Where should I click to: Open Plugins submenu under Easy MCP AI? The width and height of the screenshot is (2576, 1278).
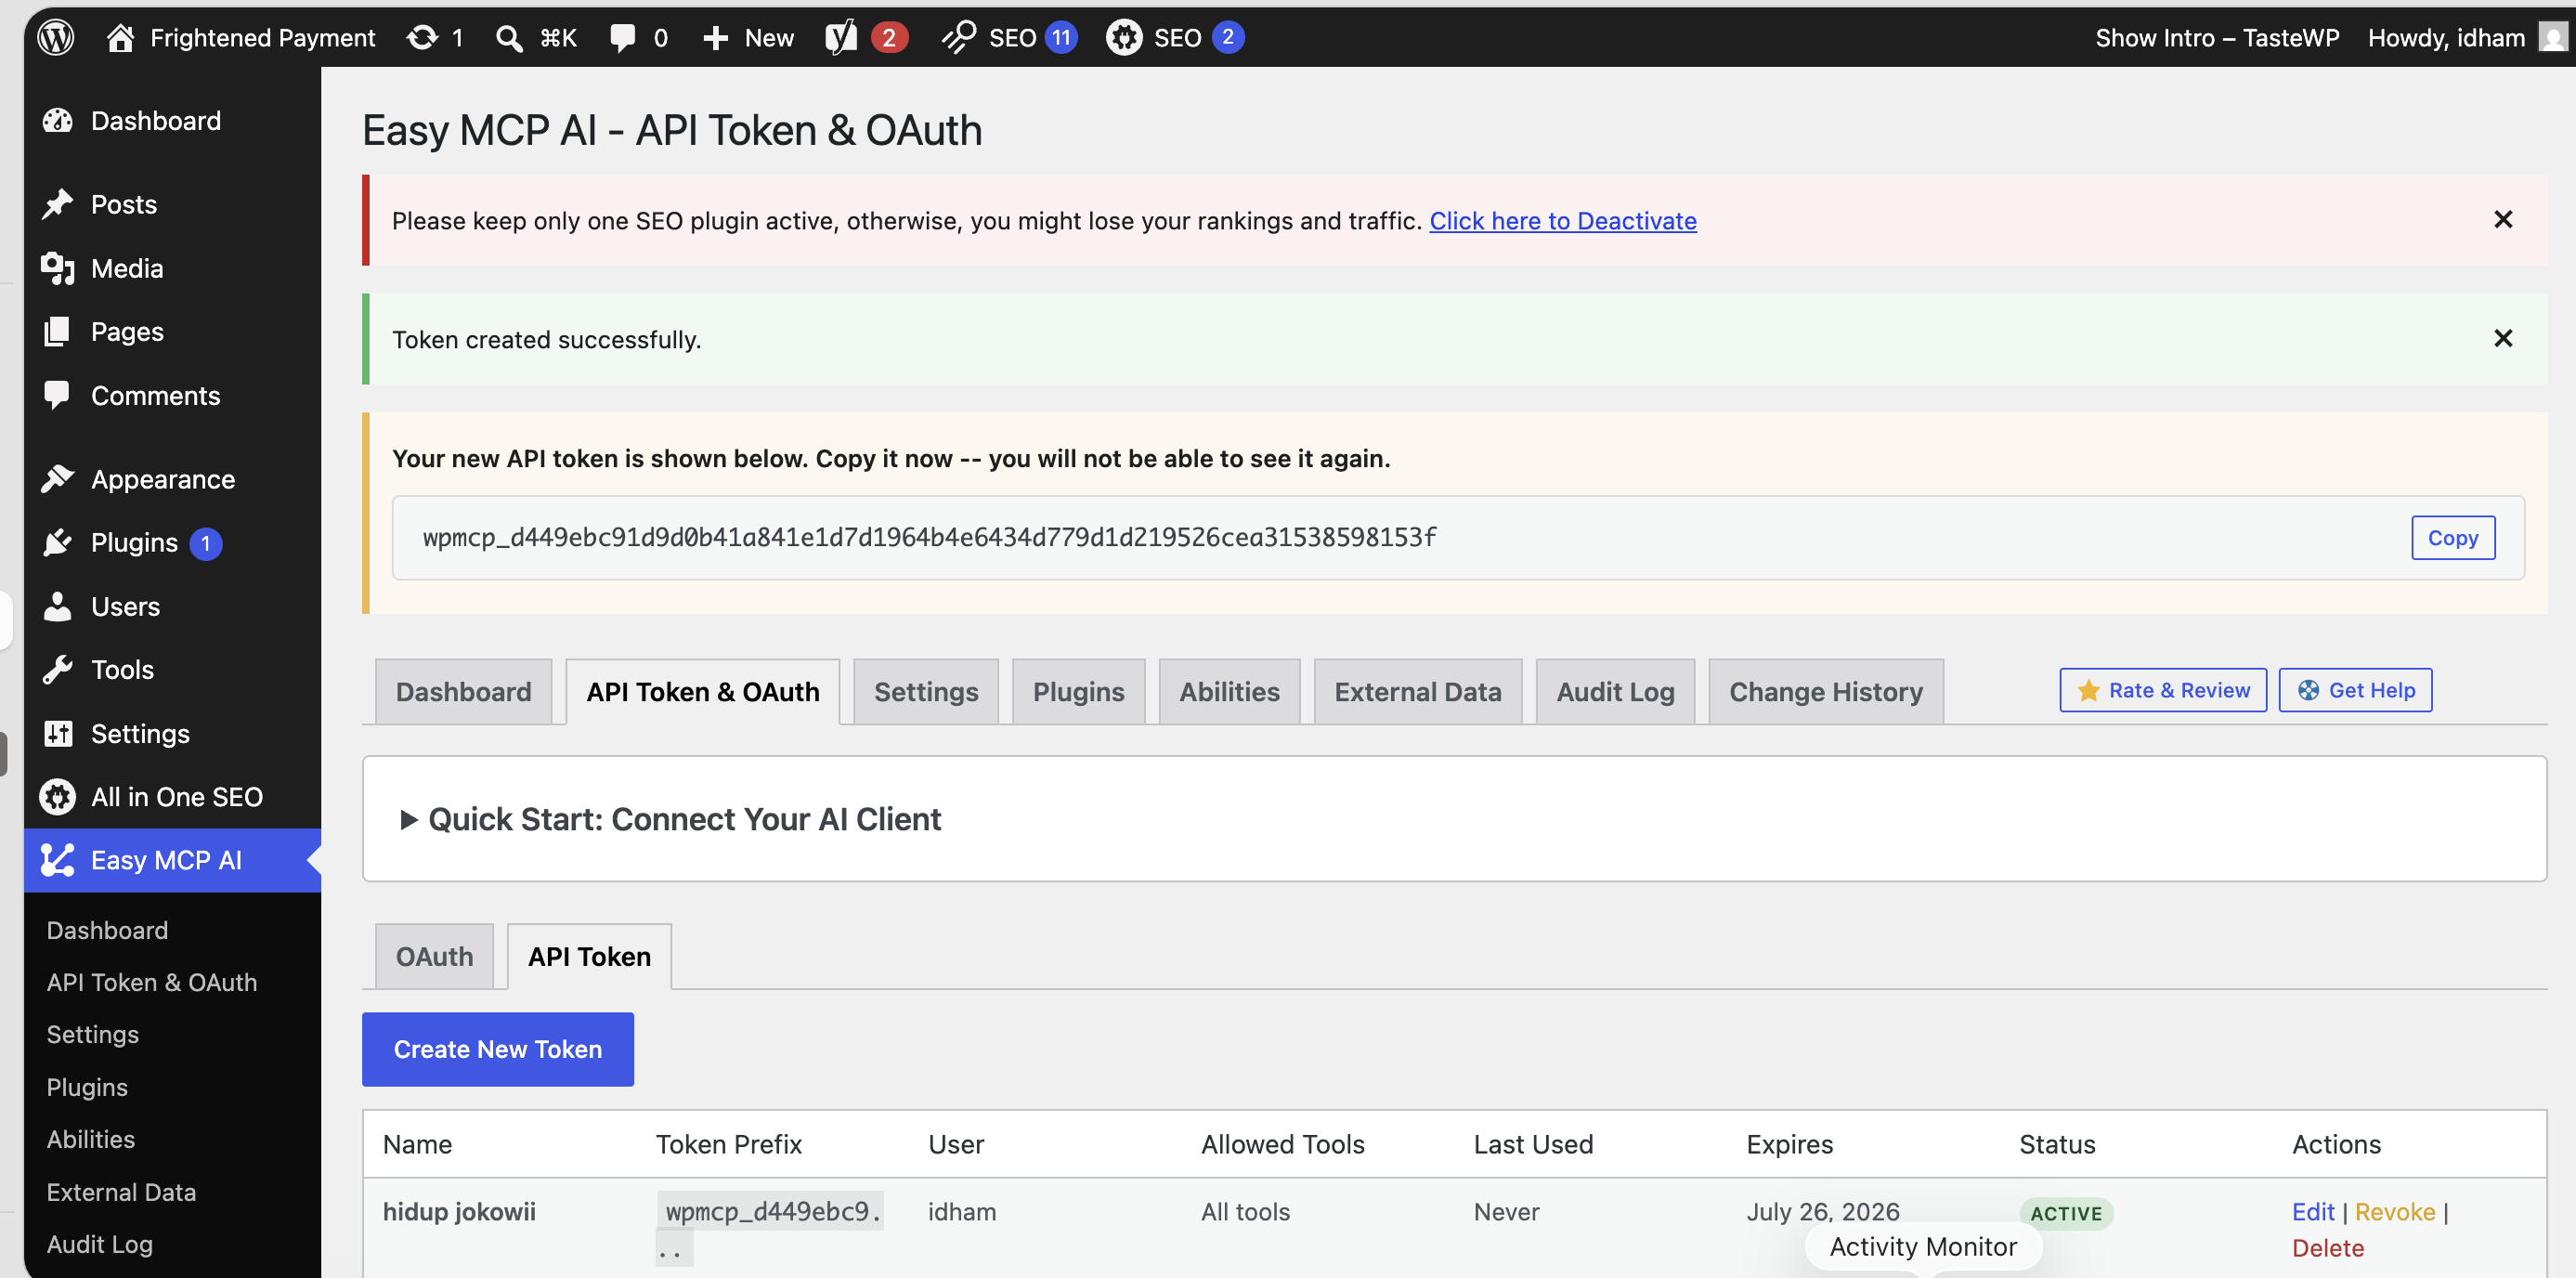(x=87, y=1087)
